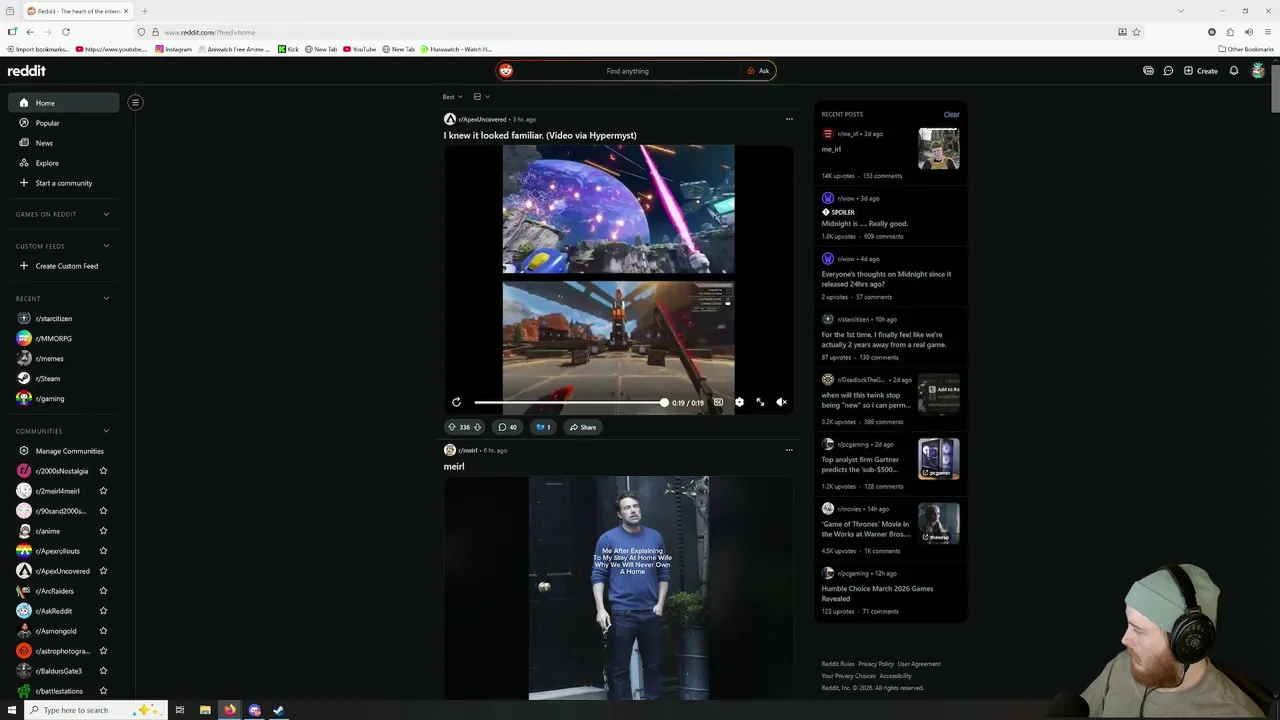Collapse the Communities section
This screenshot has height=720, width=1280.
pos(106,431)
